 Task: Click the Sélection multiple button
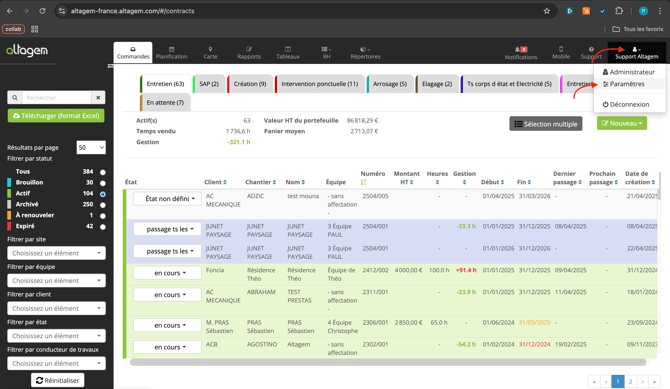tap(546, 124)
